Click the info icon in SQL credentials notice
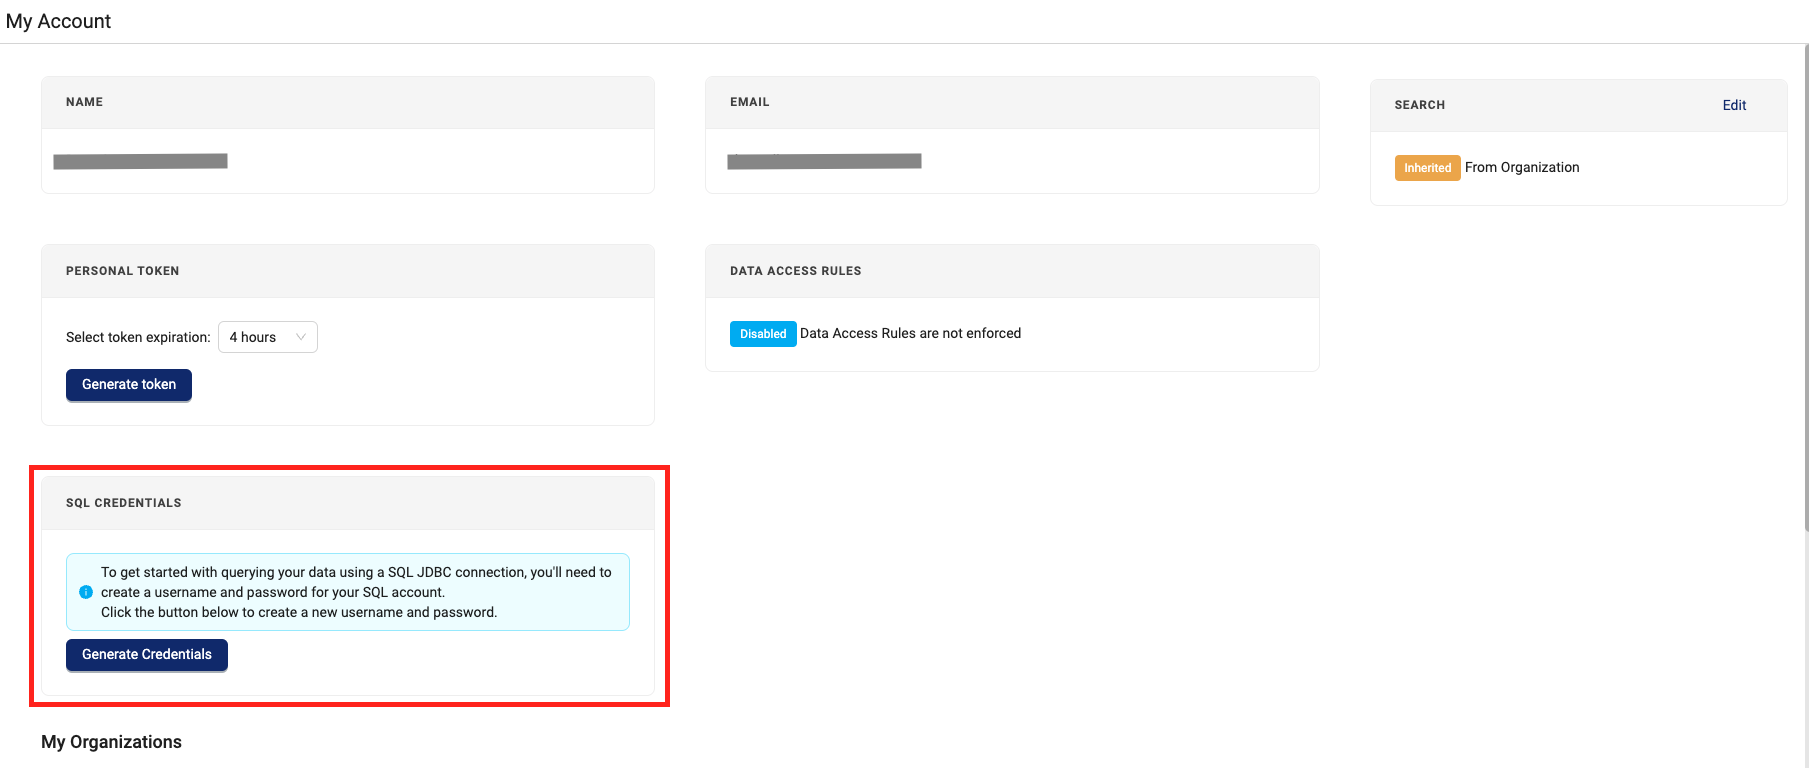 tap(86, 592)
